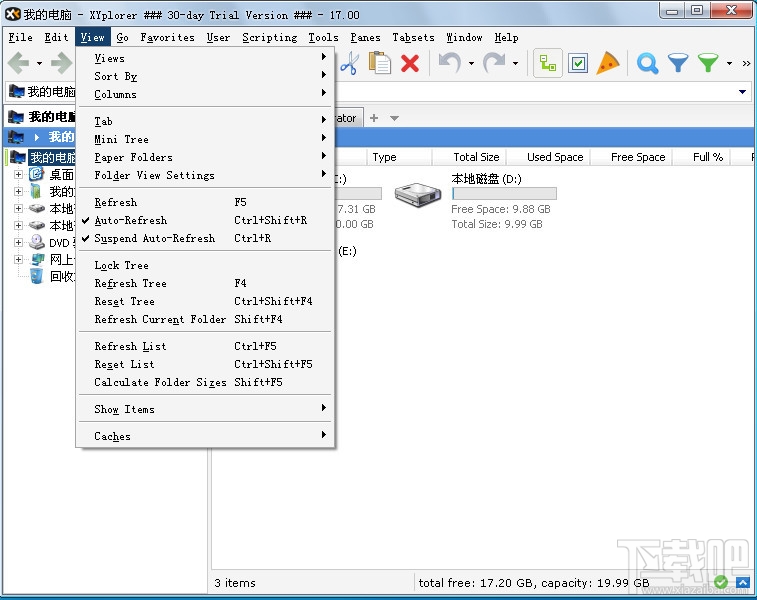757x600 pixels.
Task: Open the Tab submenu
Action: point(205,121)
